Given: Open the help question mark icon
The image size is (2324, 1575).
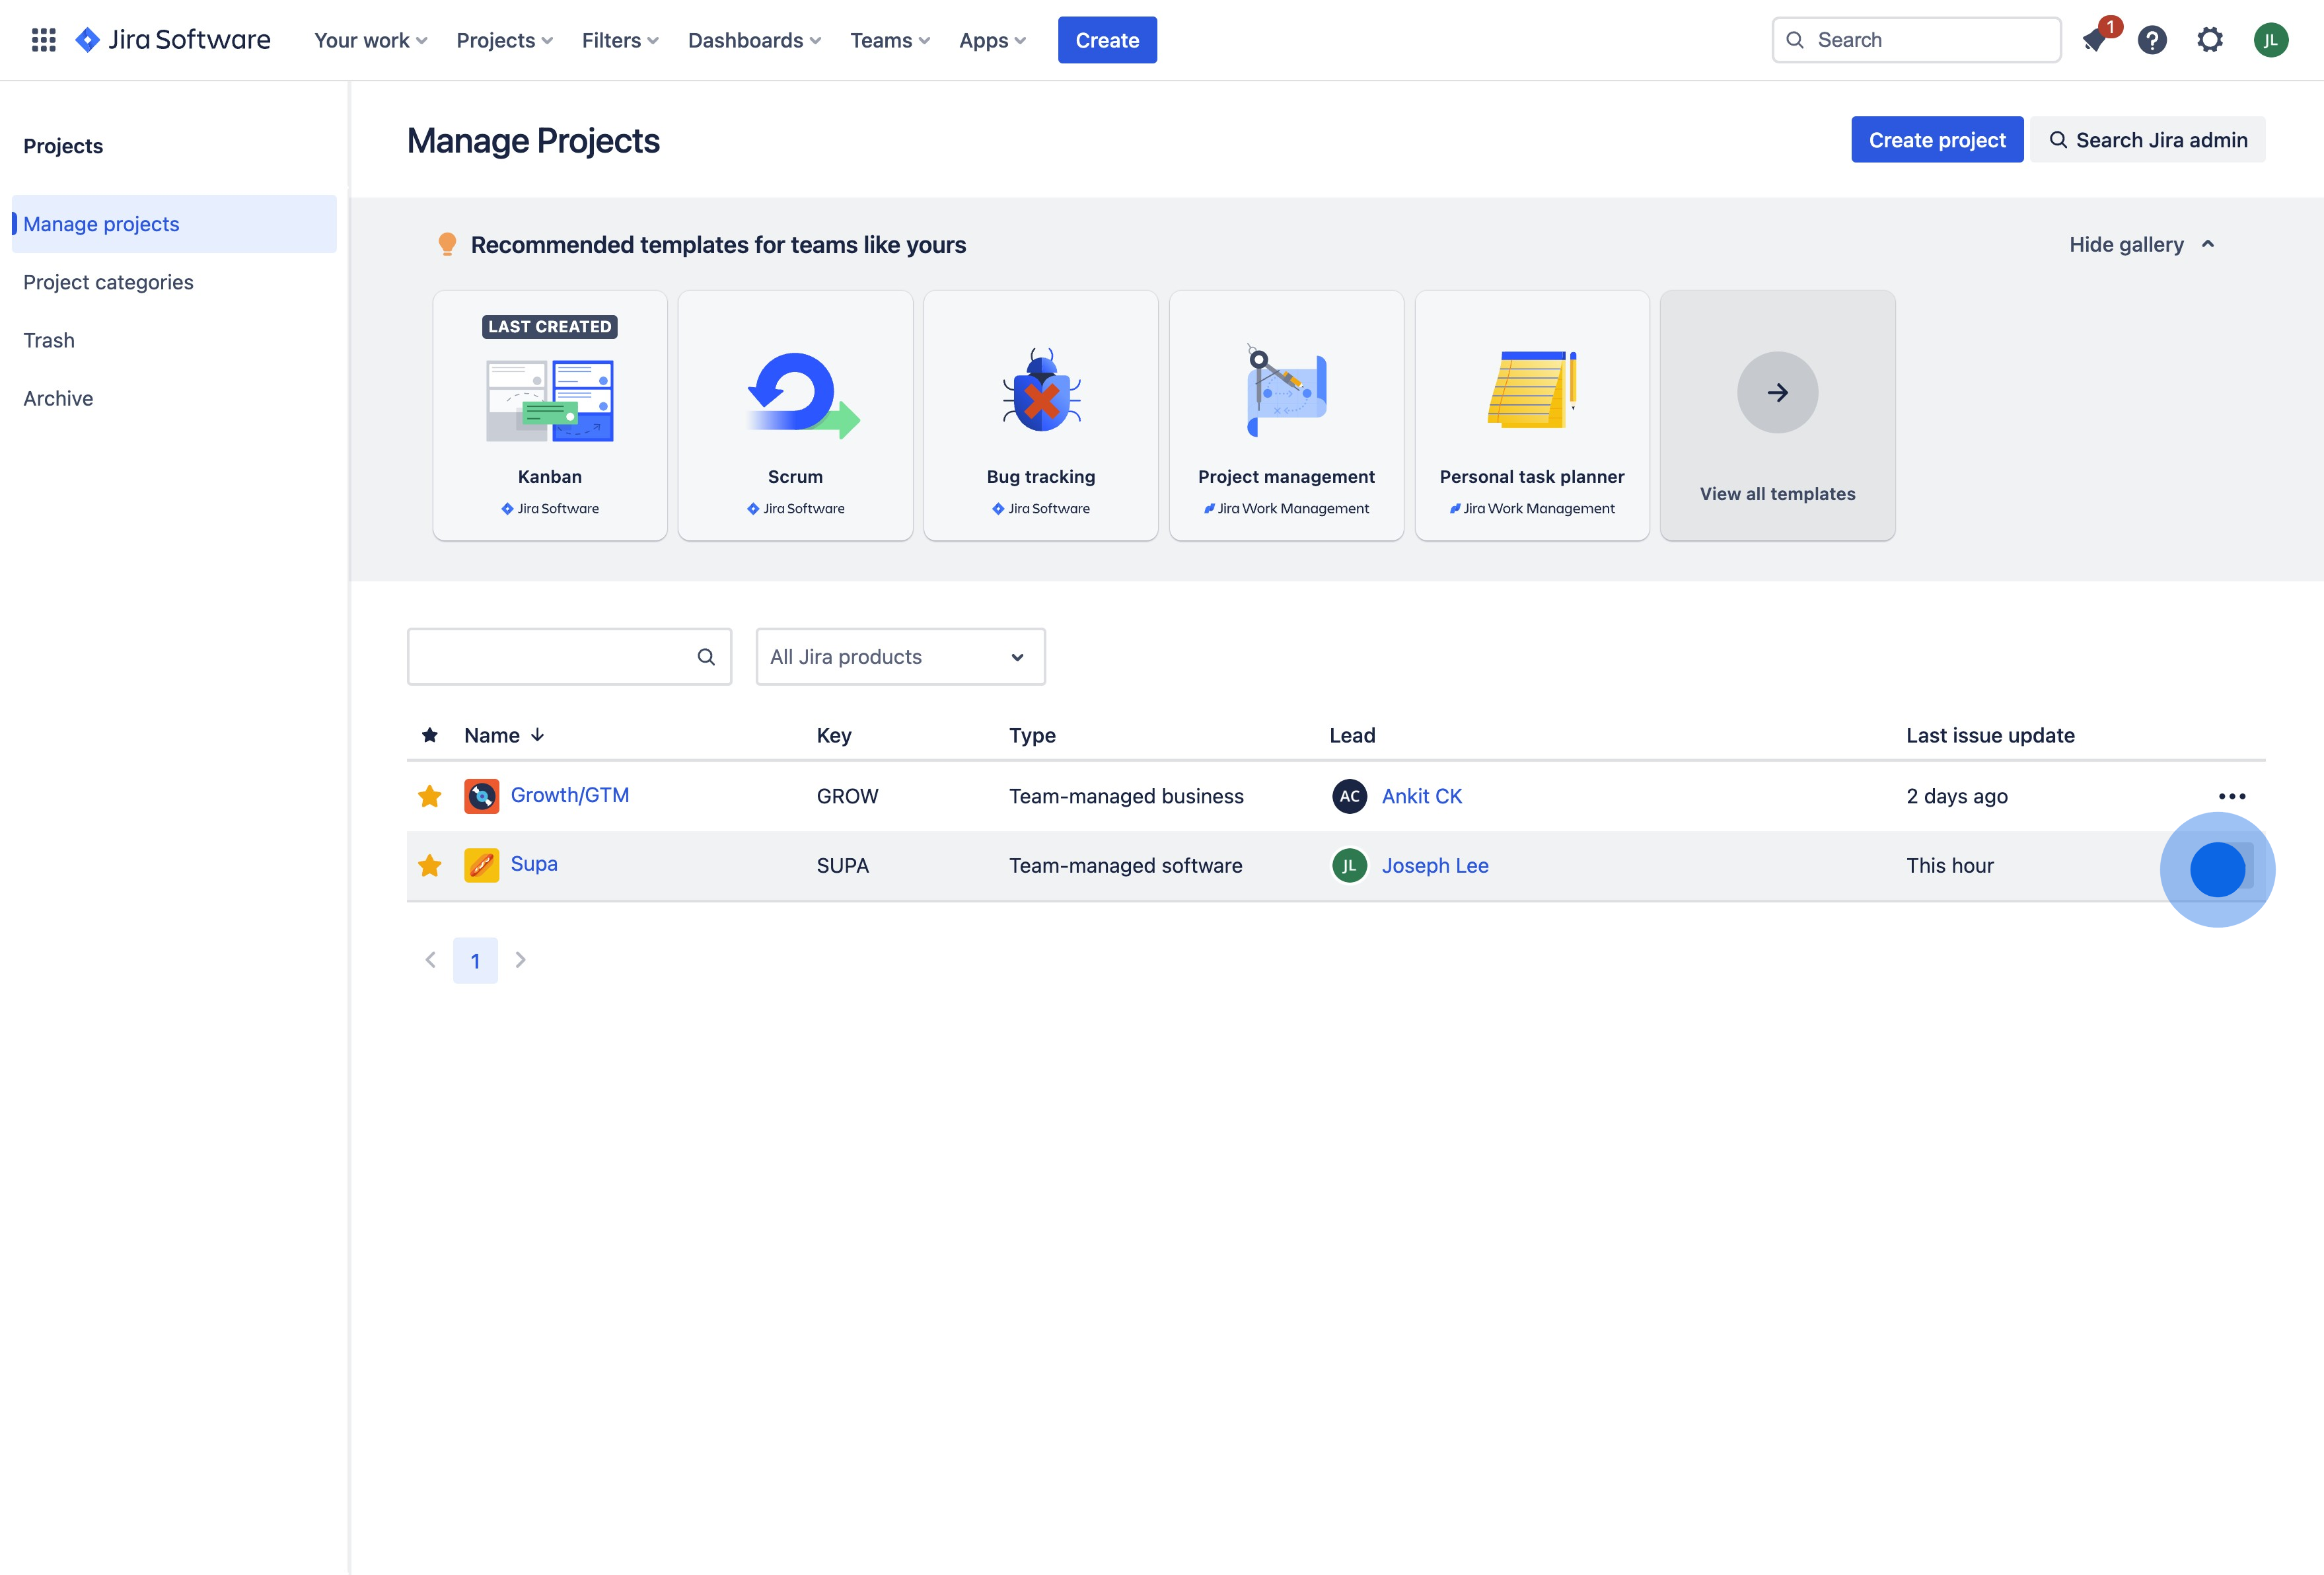Looking at the screenshot, I should pos(2152,40).
